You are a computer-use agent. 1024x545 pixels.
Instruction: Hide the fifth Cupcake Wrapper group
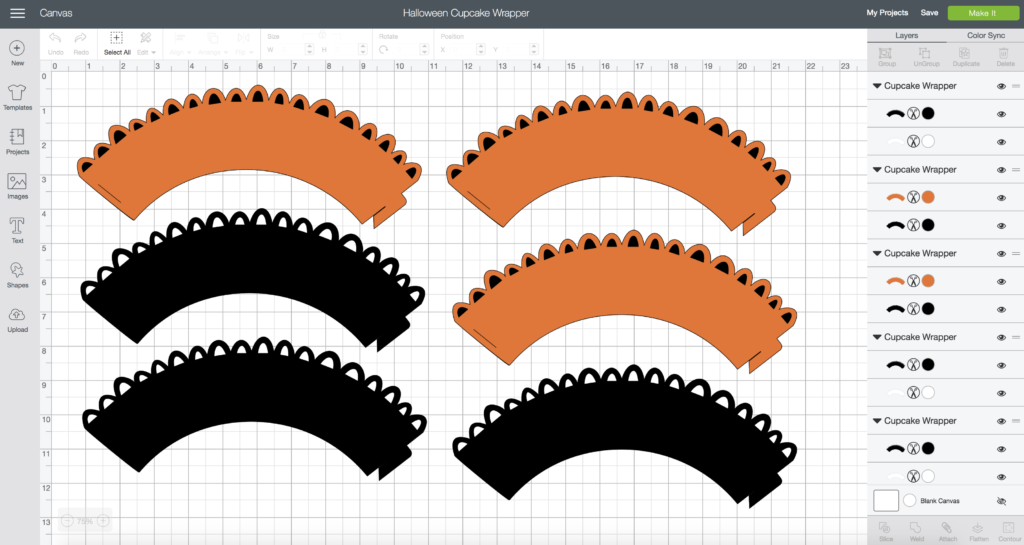(1001, 421)
